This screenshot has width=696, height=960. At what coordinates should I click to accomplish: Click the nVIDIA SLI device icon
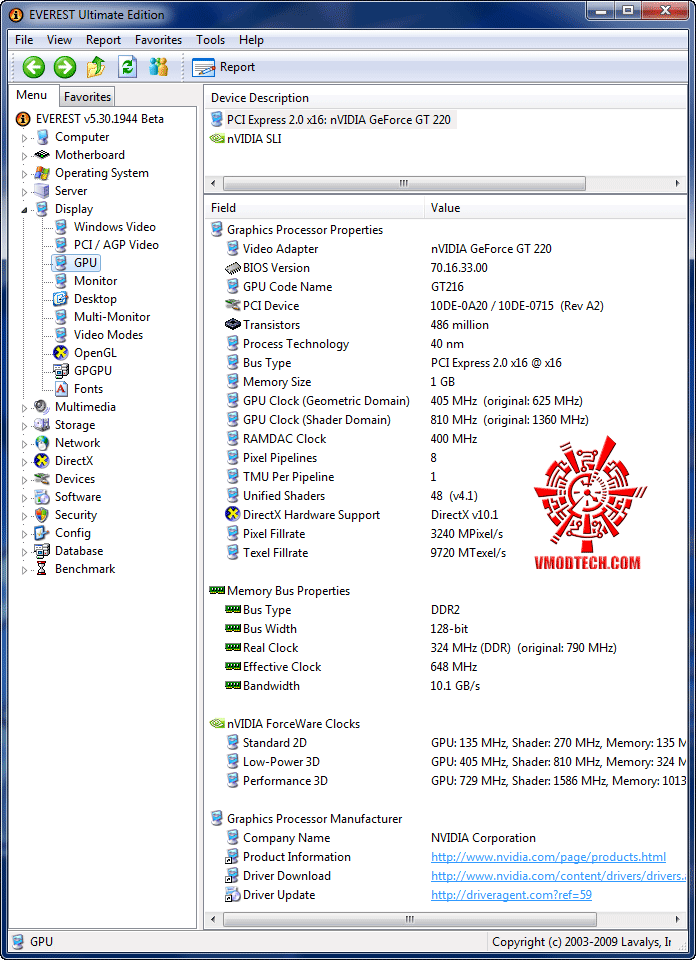click(217, 138)
